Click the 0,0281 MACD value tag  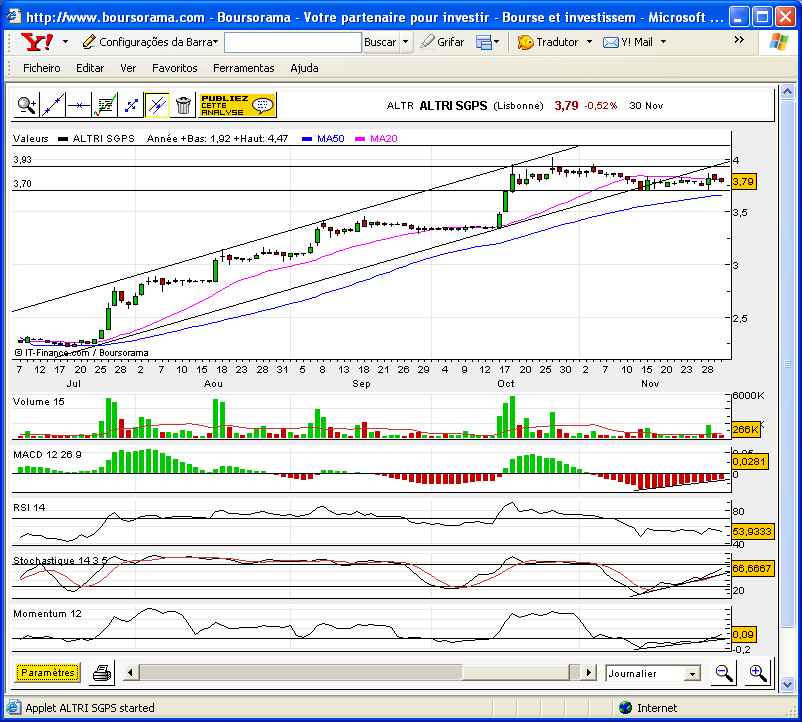pos(749,462)
